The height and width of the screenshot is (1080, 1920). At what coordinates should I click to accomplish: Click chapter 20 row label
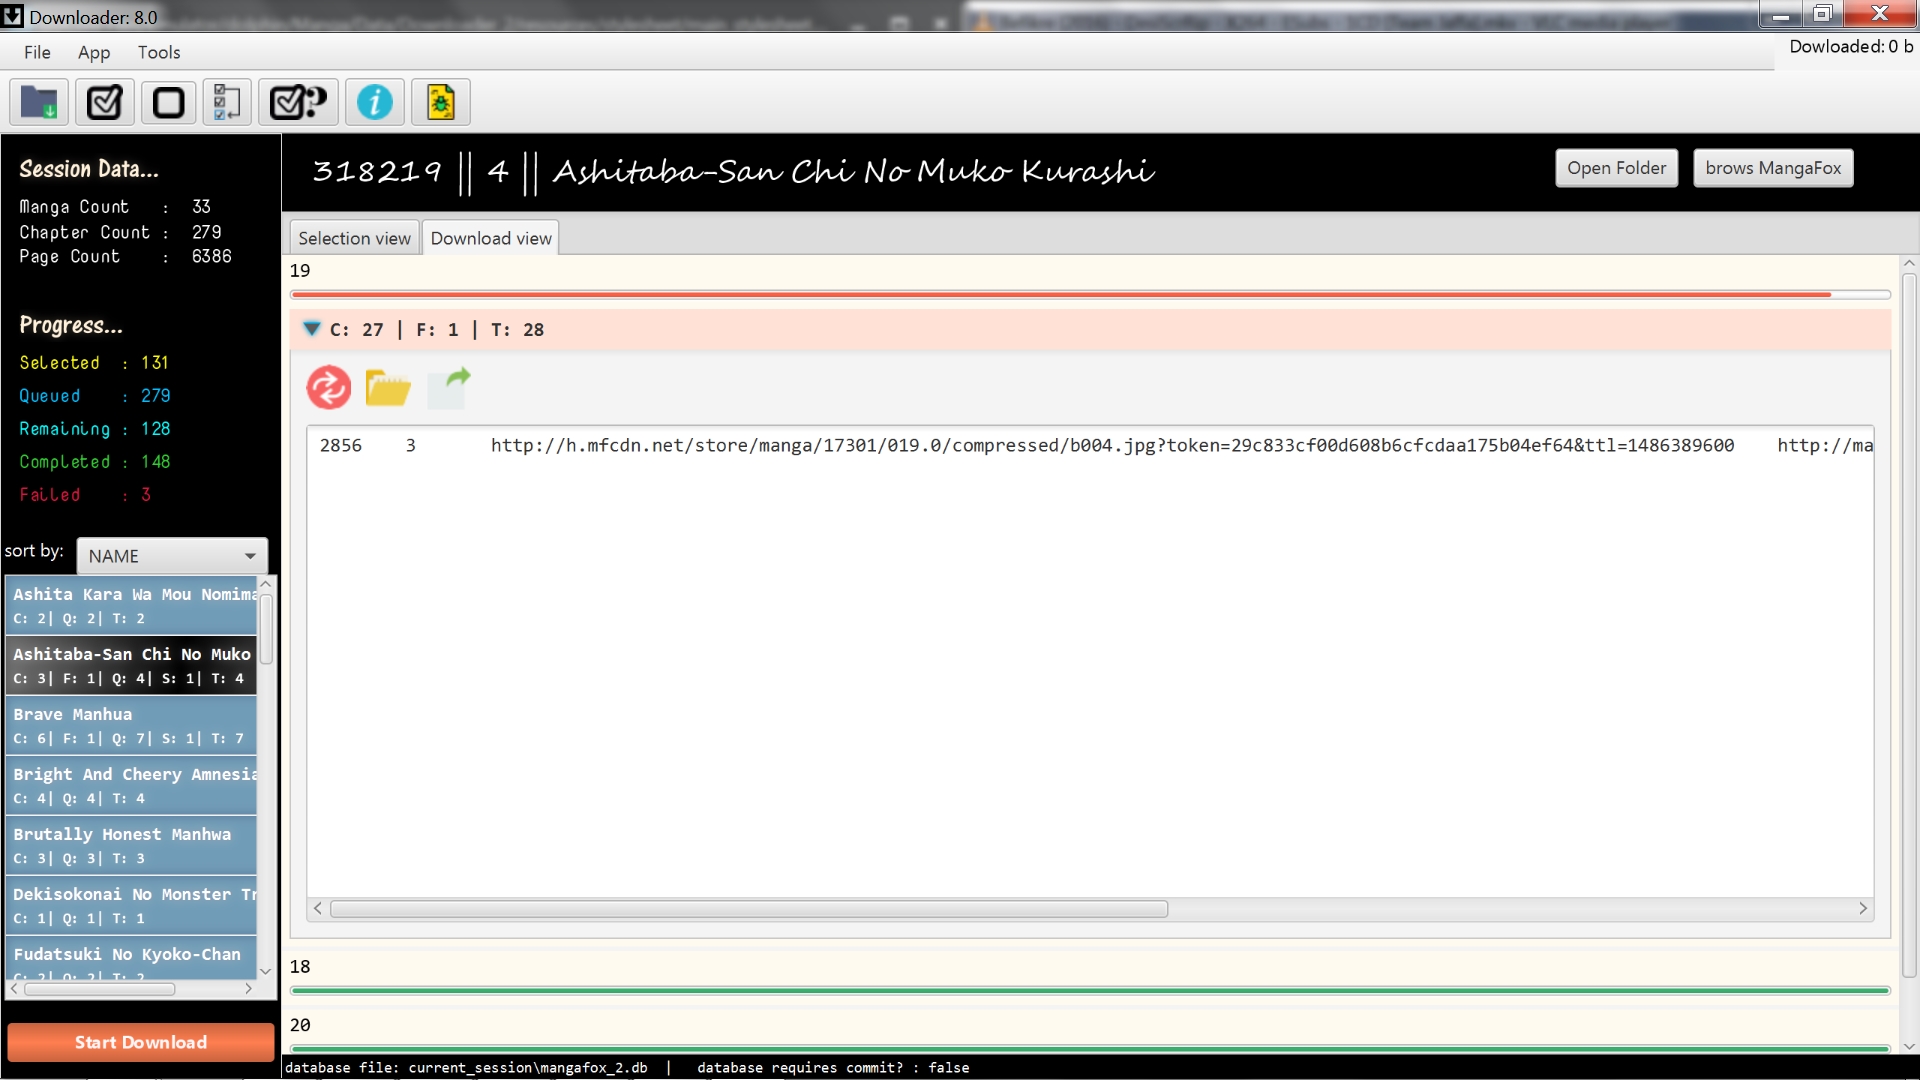(300, 1025)
